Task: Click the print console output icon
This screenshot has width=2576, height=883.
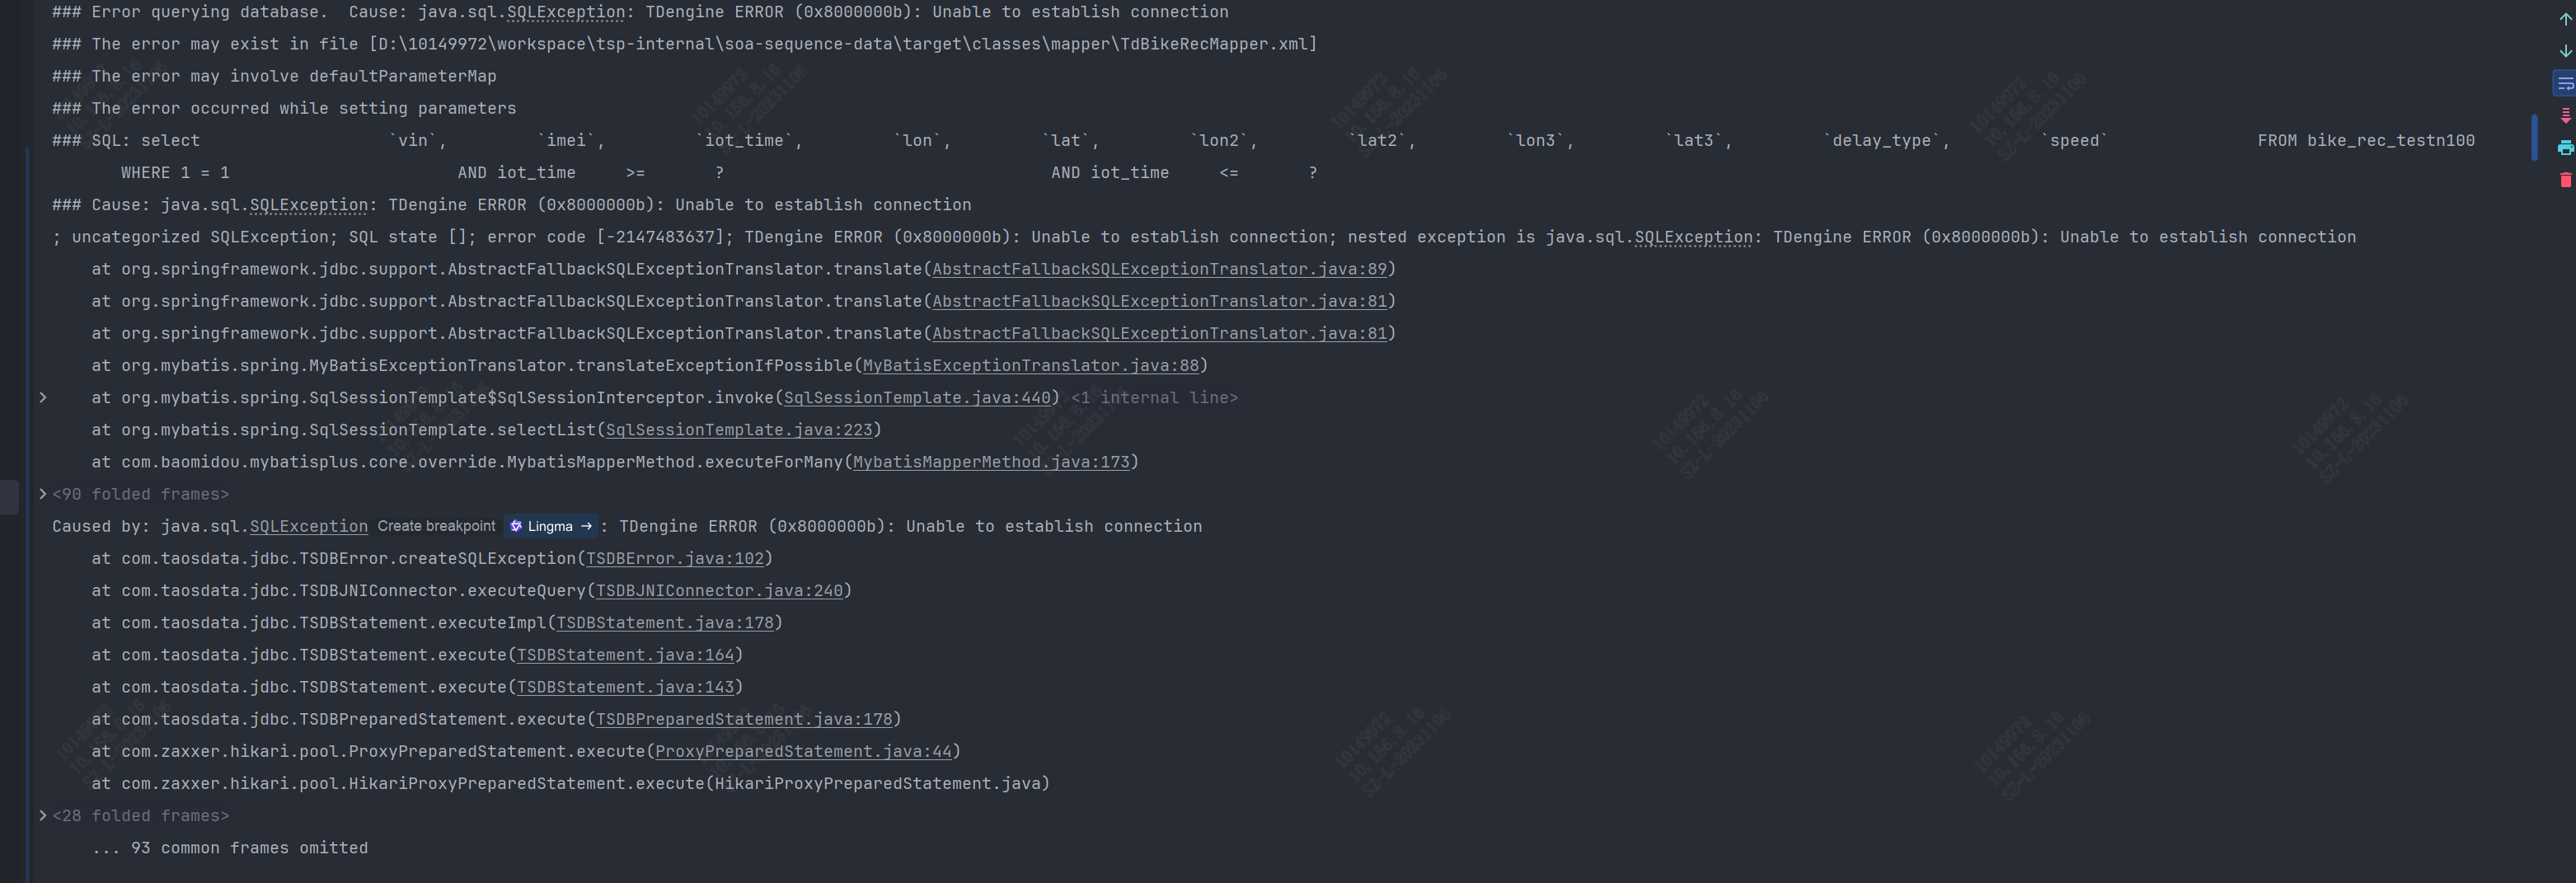Action: [2565, 148]
